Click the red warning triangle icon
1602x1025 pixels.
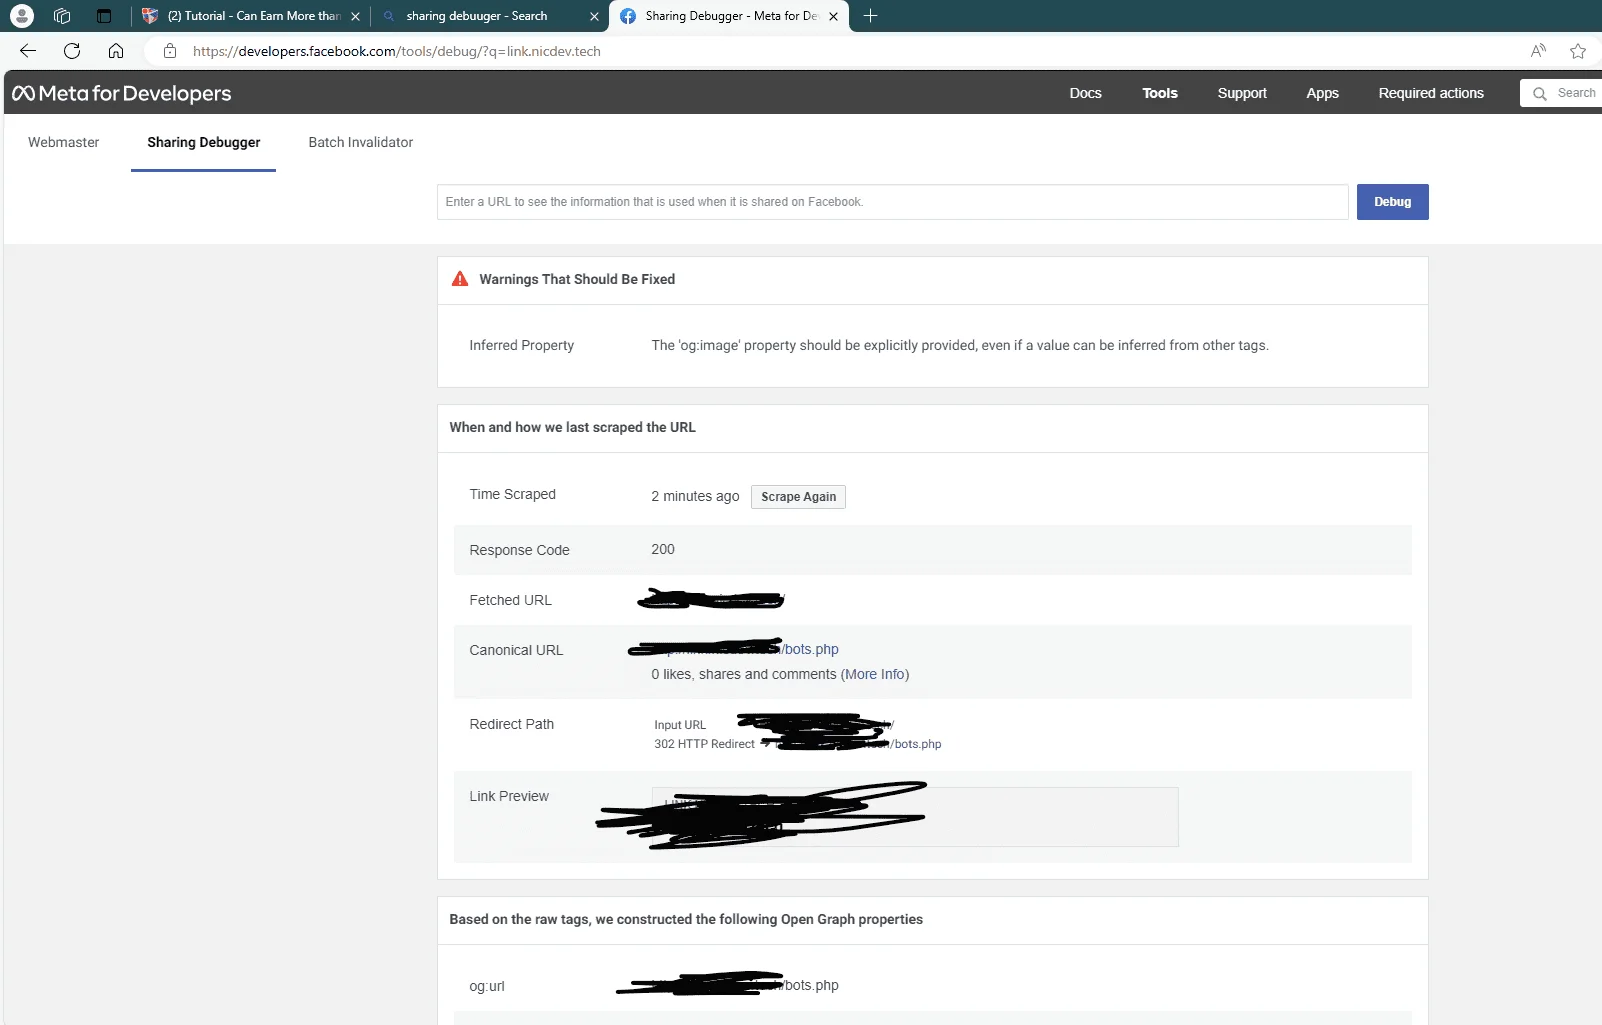point(460,279)
